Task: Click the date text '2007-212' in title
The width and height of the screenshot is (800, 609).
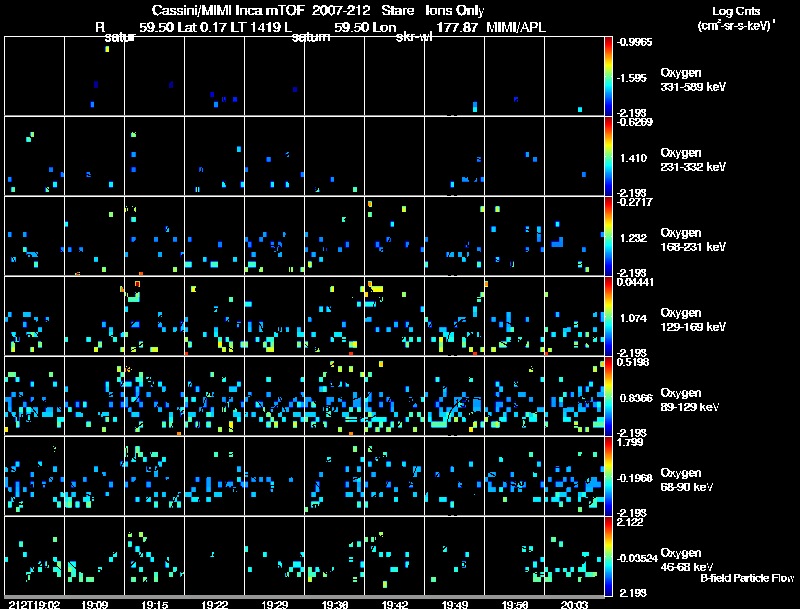Action: coord(341,10)
